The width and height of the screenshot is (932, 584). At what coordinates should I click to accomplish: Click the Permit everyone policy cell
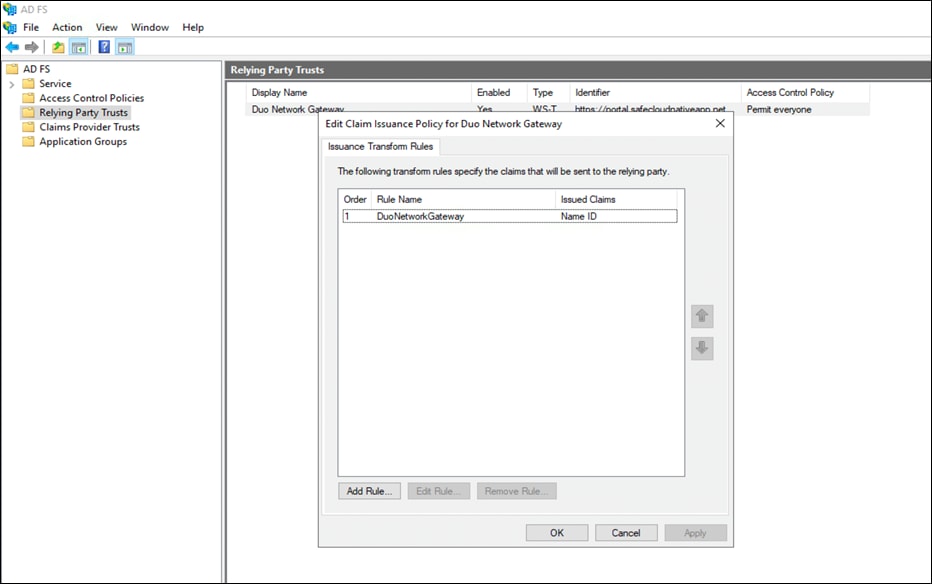pyautogui.click(x=779, y=109)
